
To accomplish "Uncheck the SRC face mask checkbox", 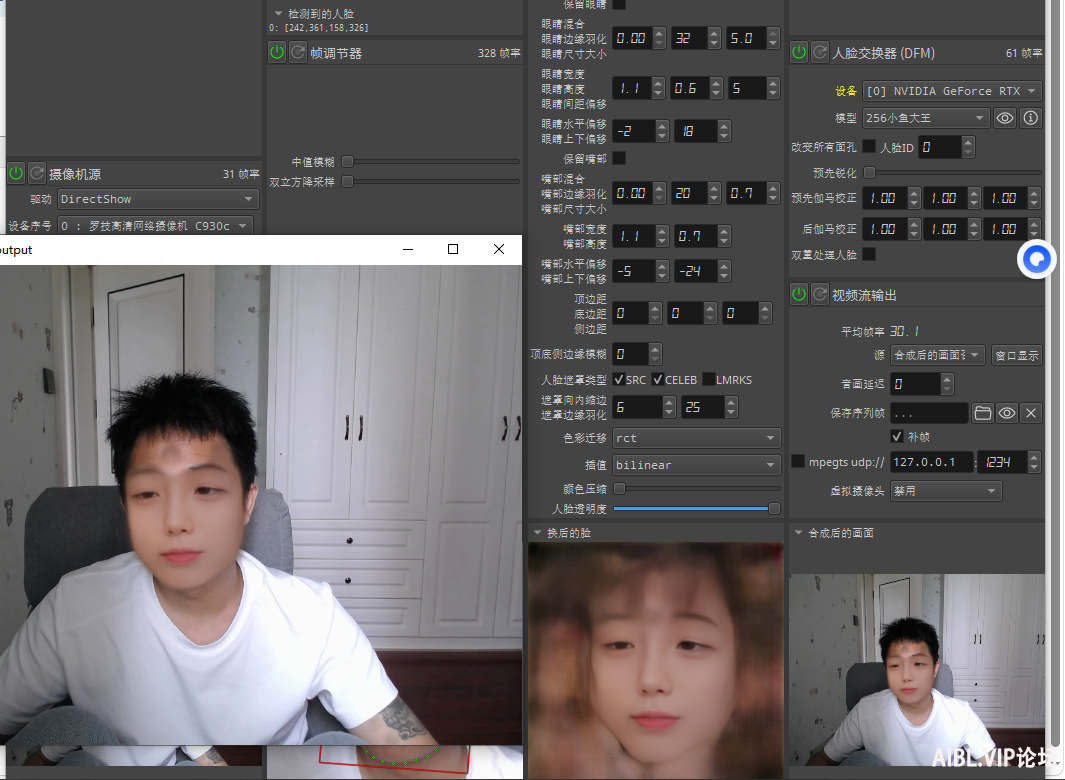I will point(618,379).
